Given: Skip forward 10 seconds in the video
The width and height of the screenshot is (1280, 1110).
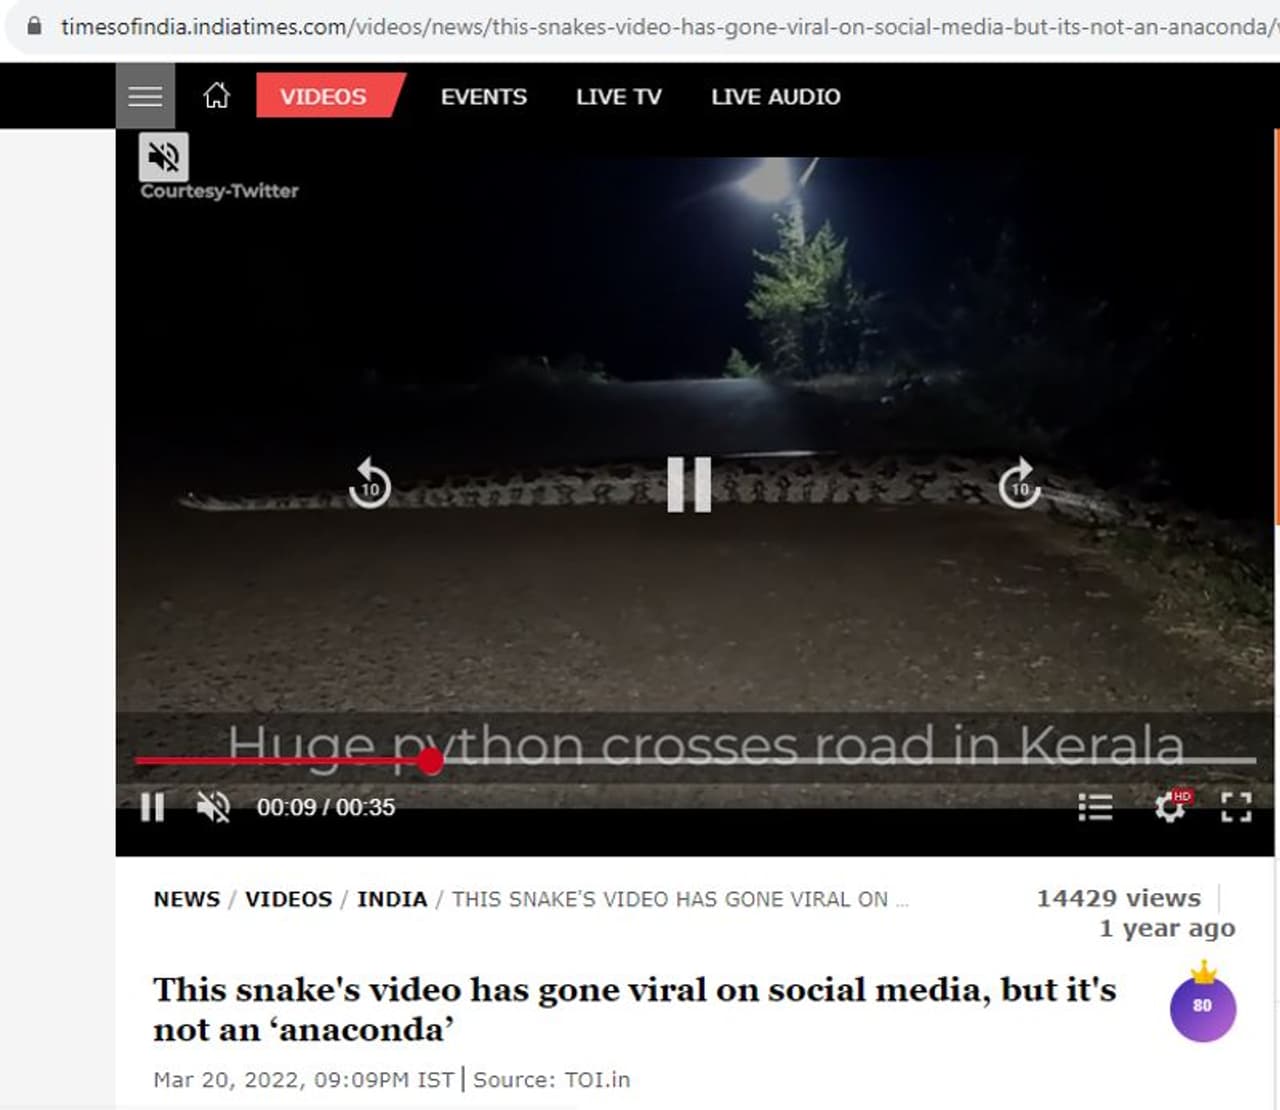Looking at the screenshot, I should tap(1019, 484).
